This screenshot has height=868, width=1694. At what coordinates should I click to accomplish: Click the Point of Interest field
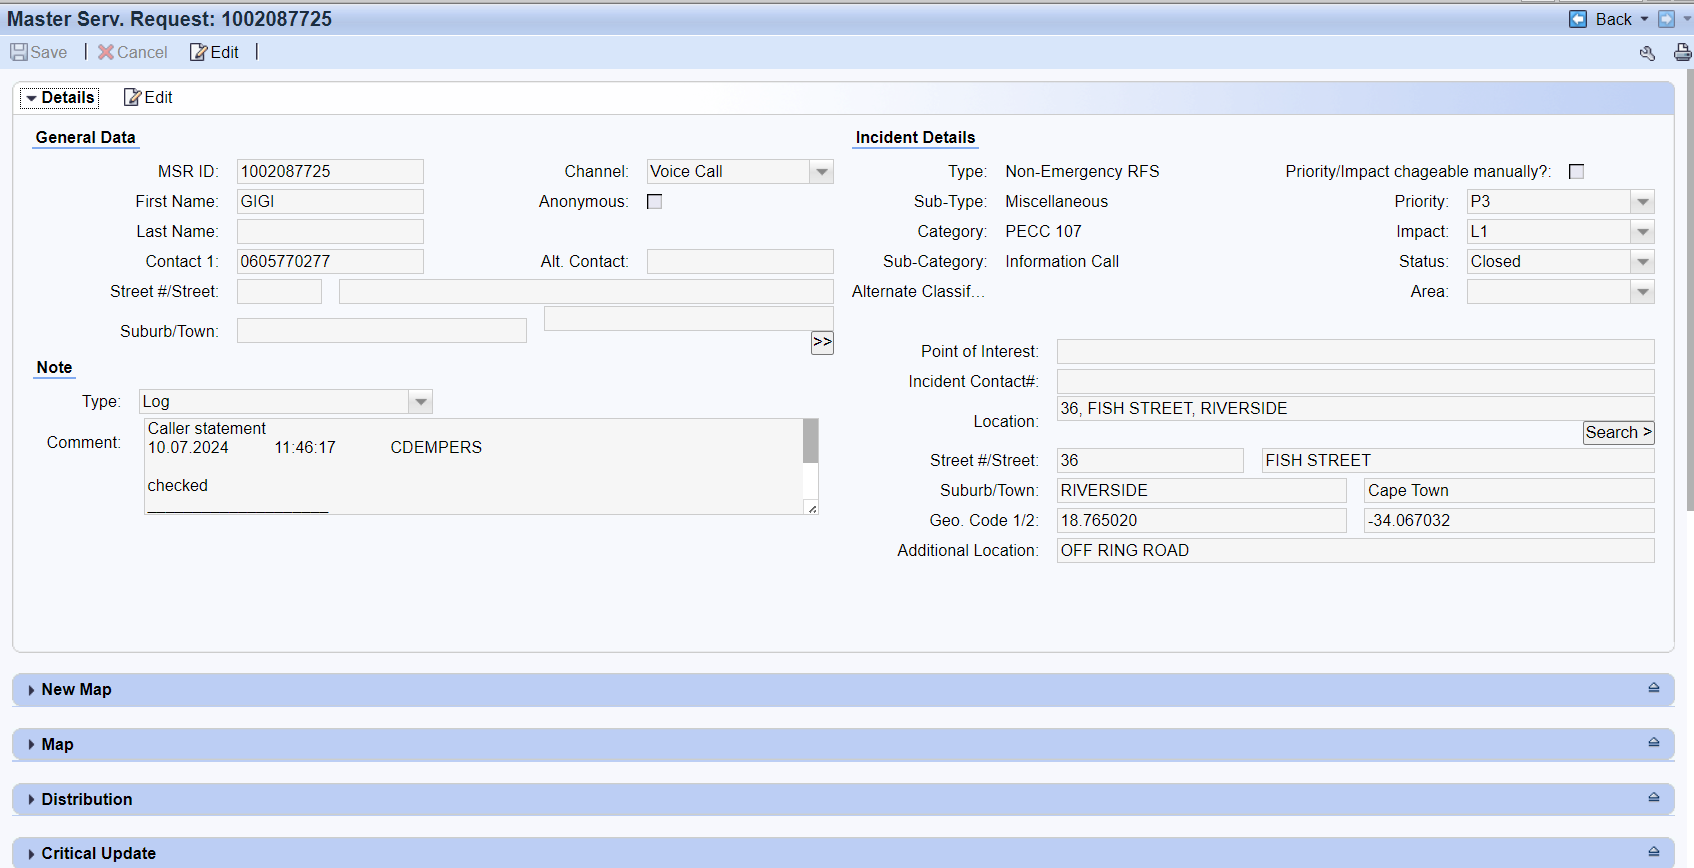(x=1355, y=352)
